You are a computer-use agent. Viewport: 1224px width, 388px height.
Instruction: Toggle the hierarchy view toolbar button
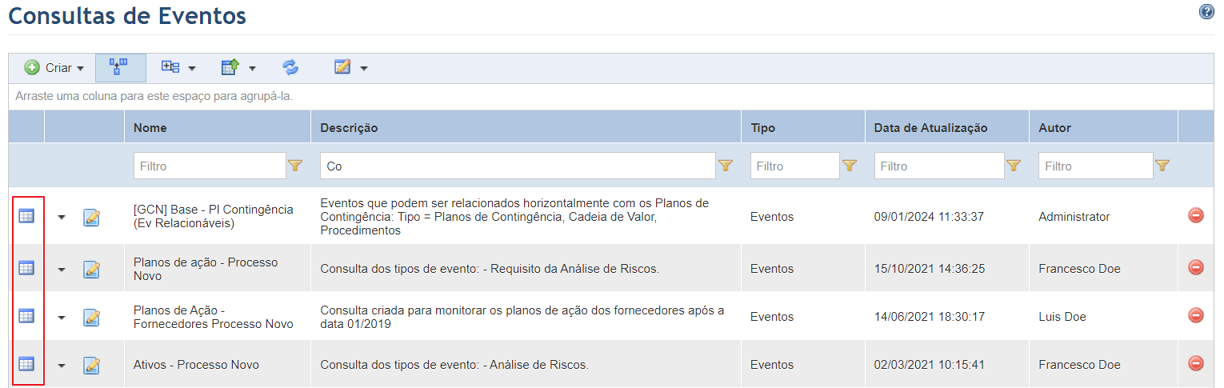tap(120, 68)
